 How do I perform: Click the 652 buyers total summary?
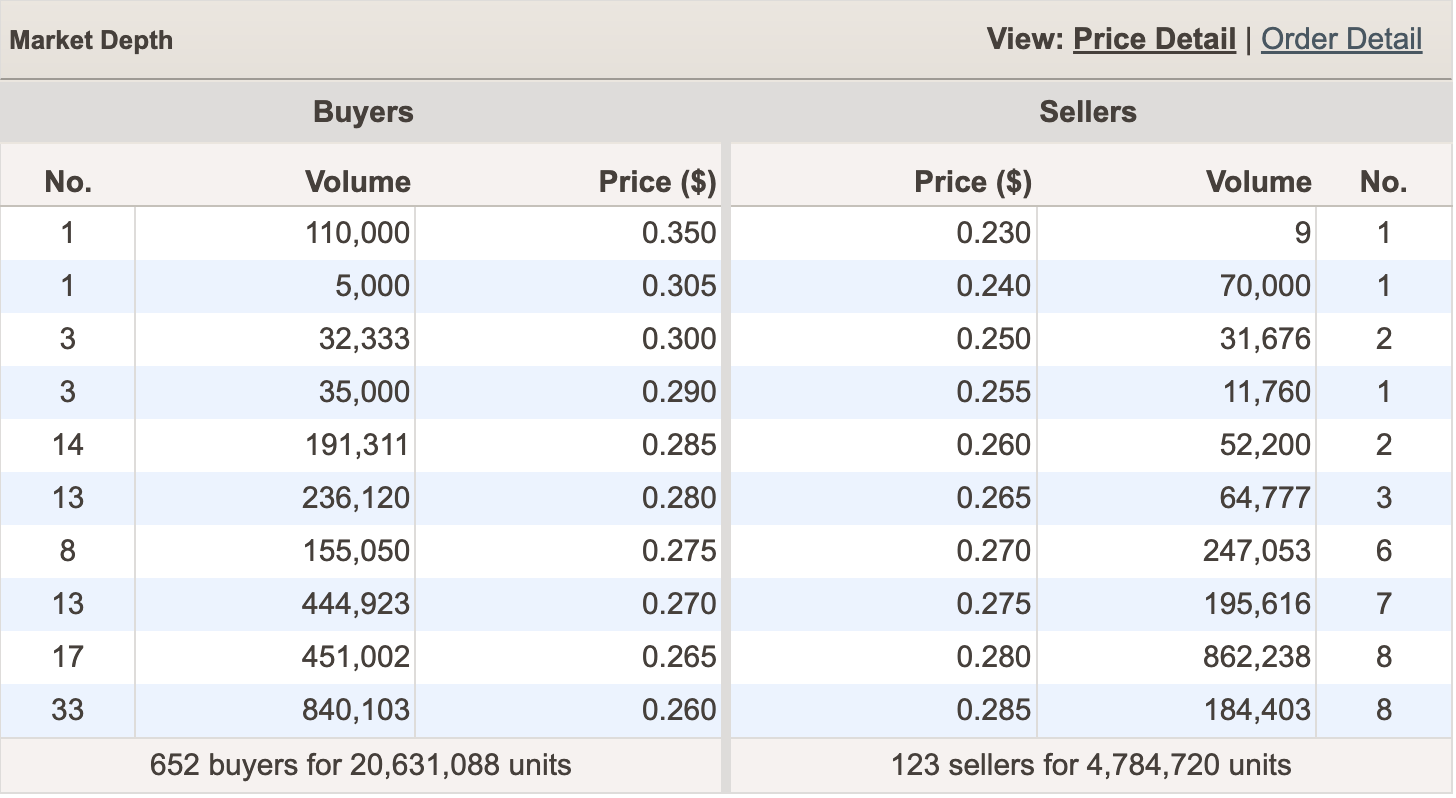coord(360,766)
